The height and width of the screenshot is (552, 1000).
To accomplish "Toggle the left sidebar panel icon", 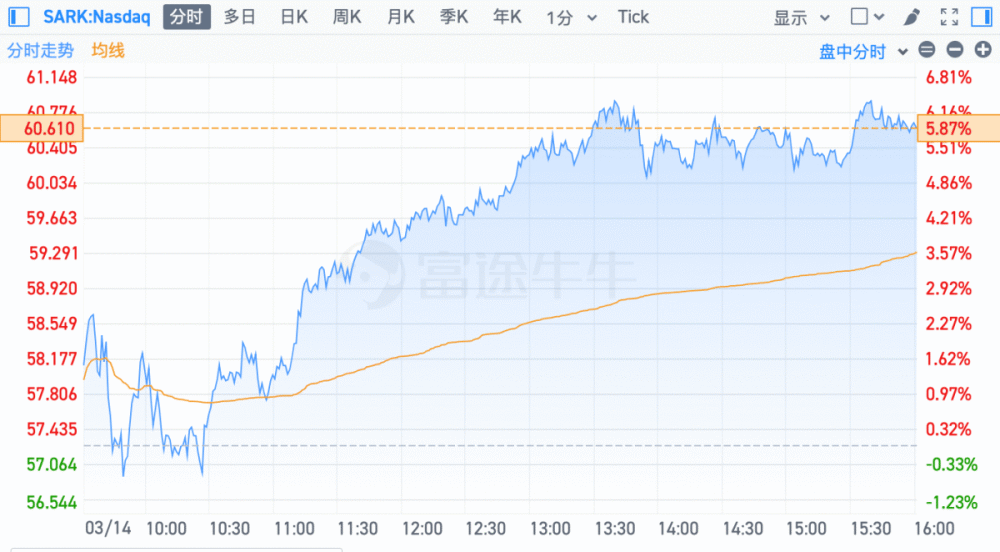I will (20, 17).
